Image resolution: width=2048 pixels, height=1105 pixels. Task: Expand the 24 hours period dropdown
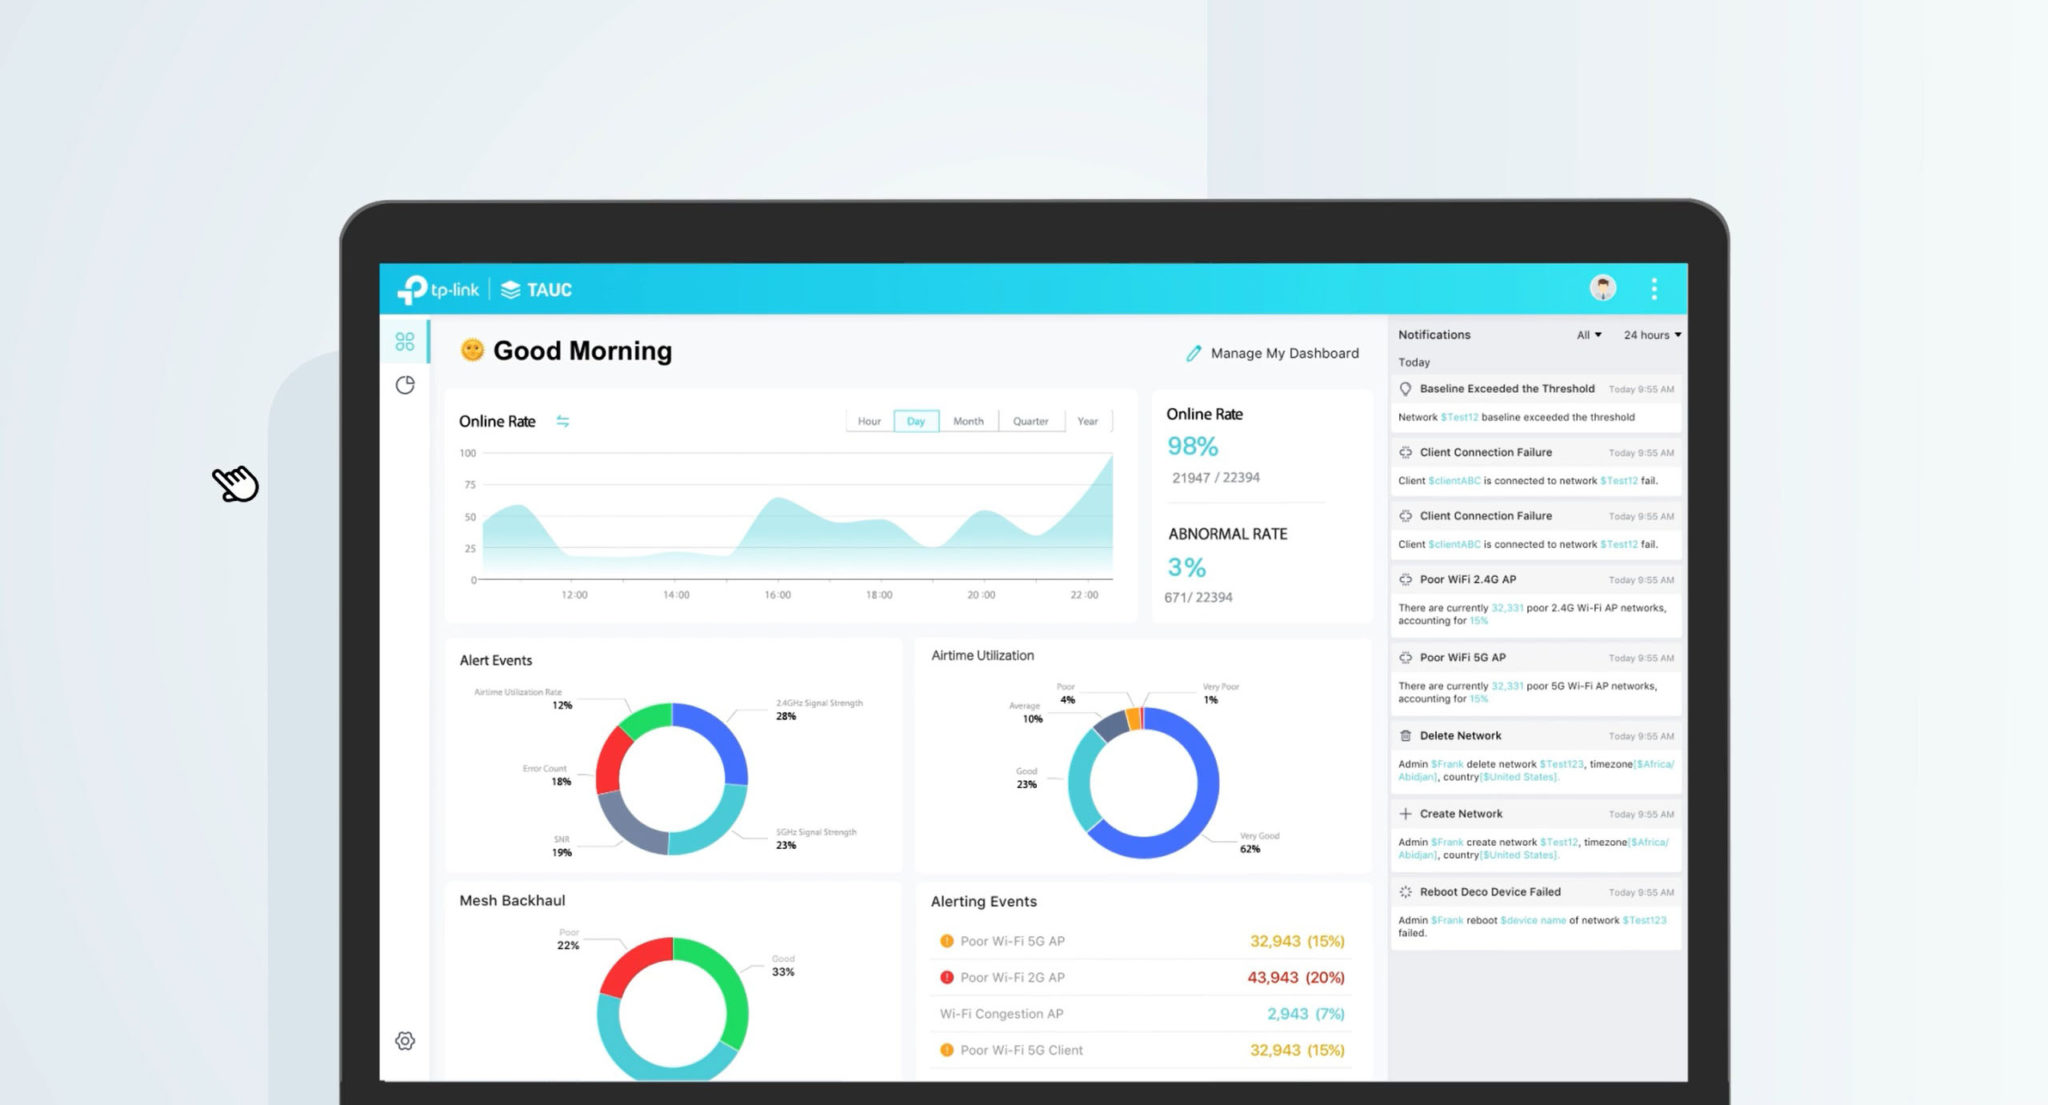coord(1651,335)
